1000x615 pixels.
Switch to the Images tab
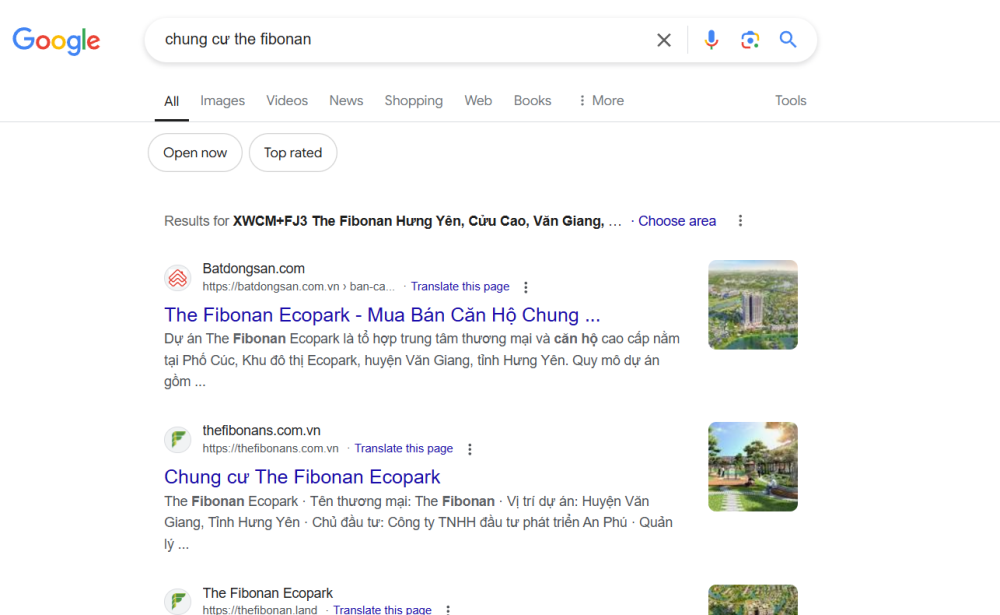tap(223, 101)
